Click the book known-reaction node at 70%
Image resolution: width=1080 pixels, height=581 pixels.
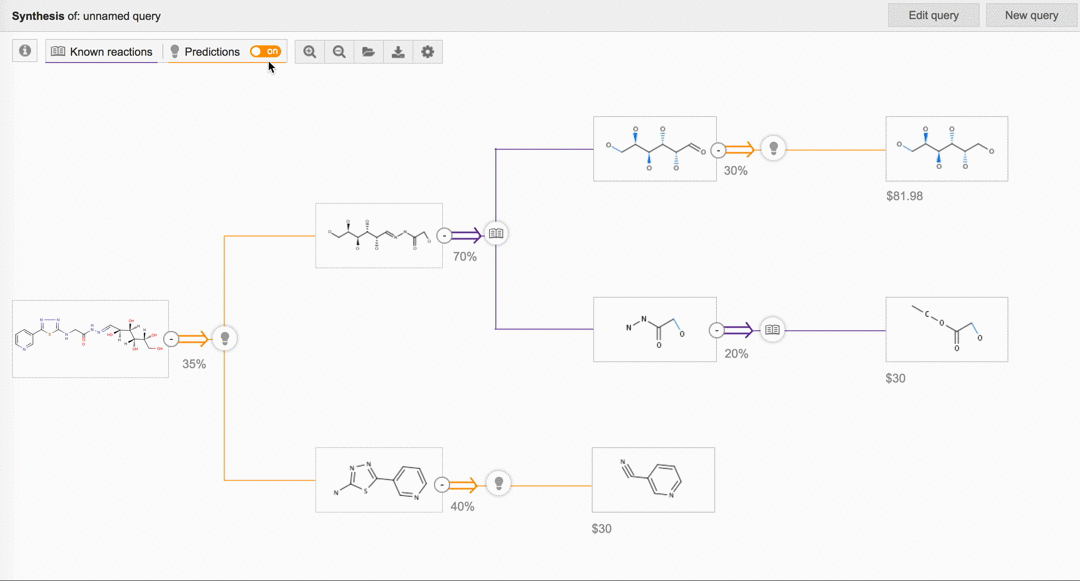(496, 234)
